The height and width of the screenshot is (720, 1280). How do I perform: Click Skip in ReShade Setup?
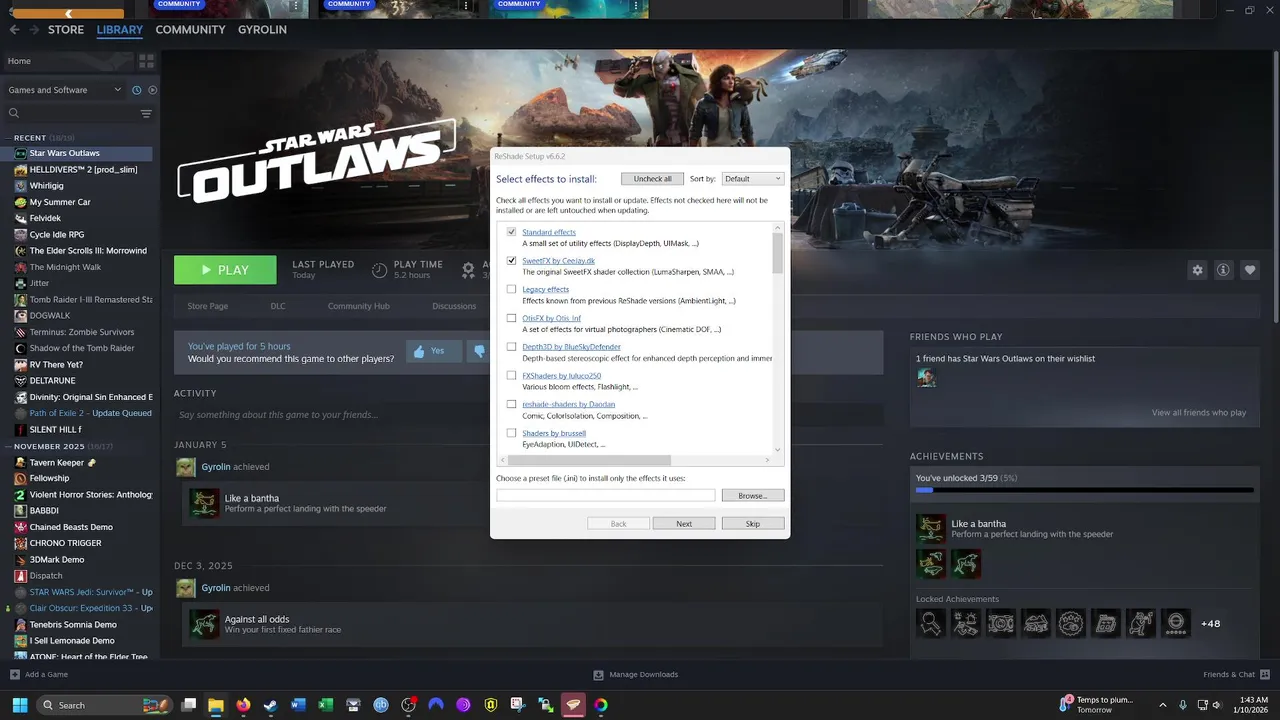753,524
